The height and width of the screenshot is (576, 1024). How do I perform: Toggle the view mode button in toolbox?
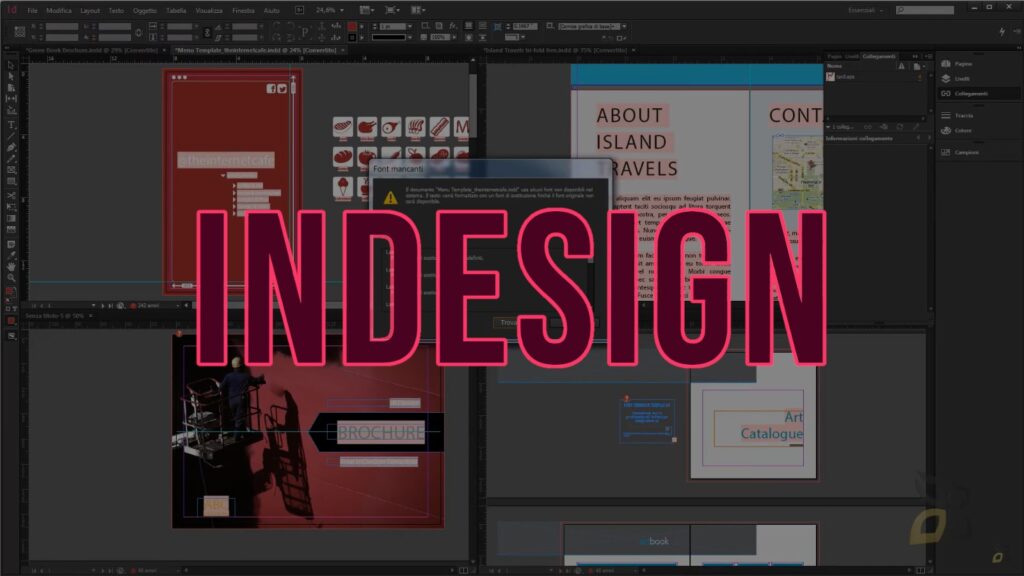(x=11, y=336)
